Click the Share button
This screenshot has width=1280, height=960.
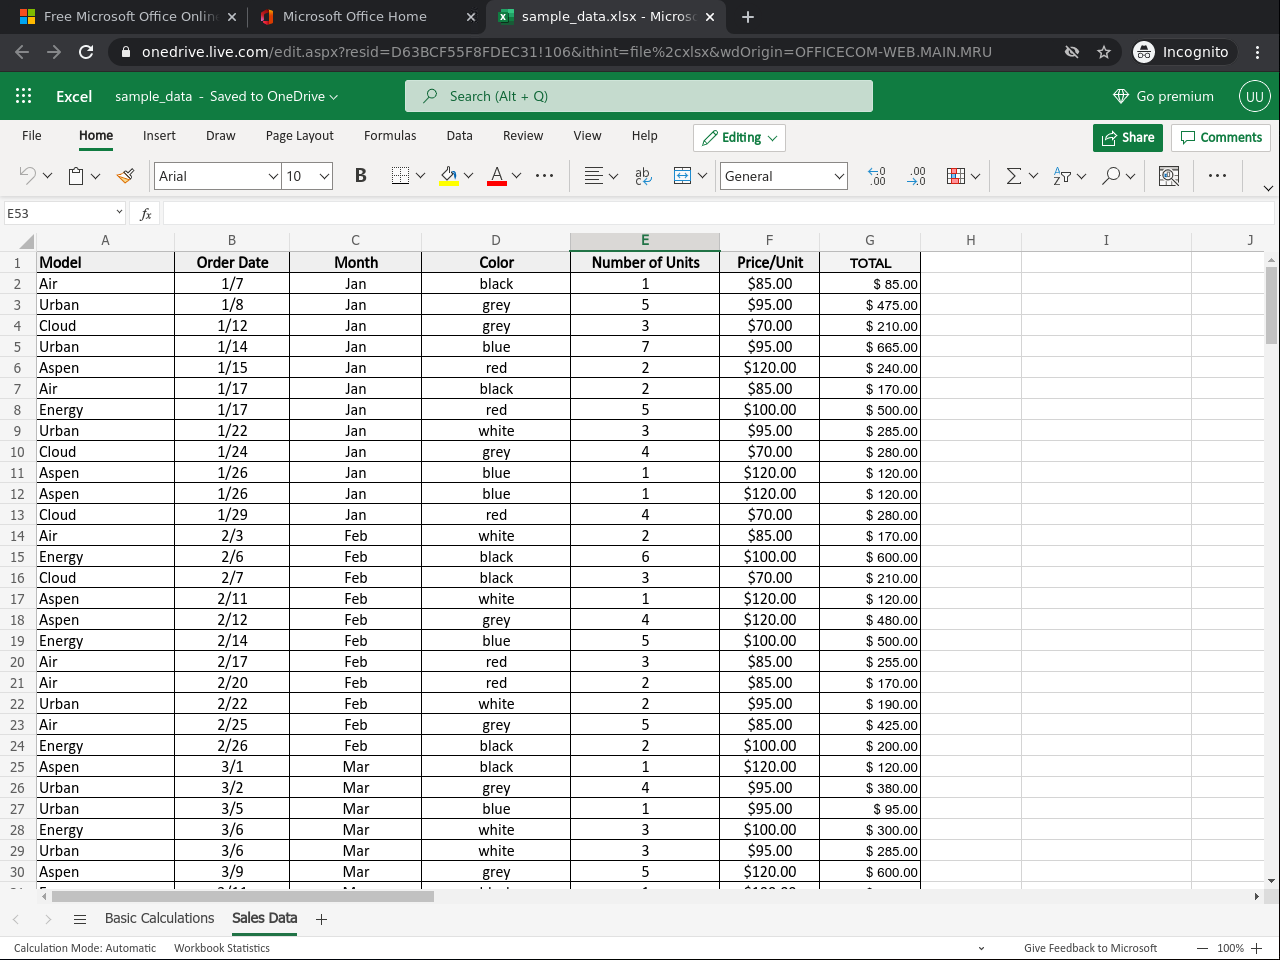tap(1128, 137)
